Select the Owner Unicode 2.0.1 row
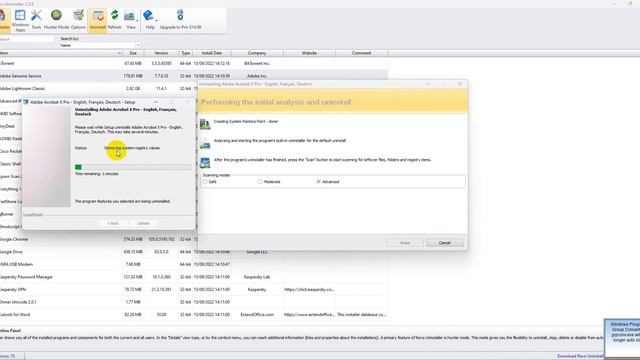Image resolution: width=640 pixels, height=360 pixels. coord(193,302)
